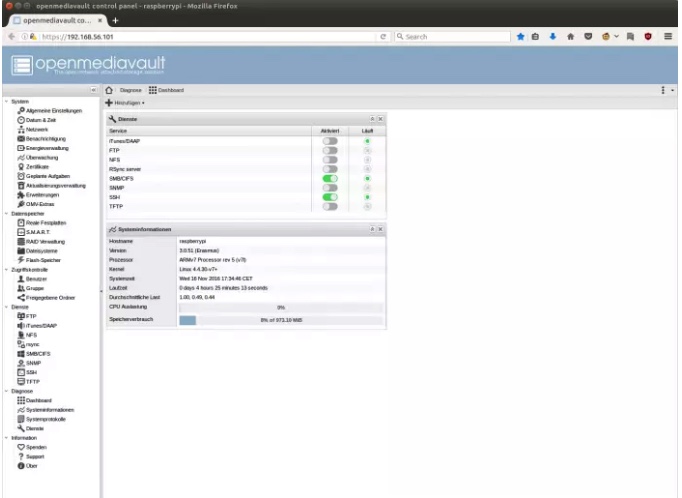Click the CPU Auslastung progress bar
This screenshot has height=498, width=682.
(x=281, y=307)
